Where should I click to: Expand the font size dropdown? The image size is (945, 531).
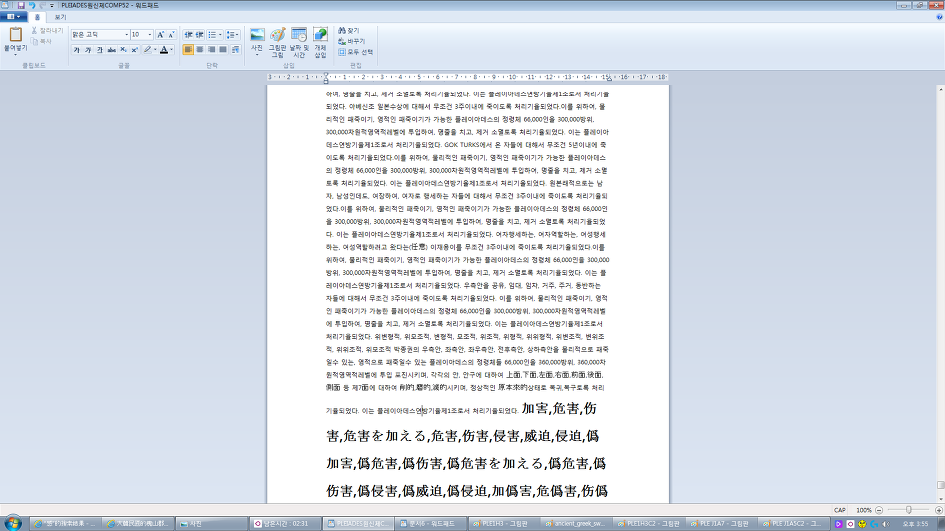pos(149,35)
